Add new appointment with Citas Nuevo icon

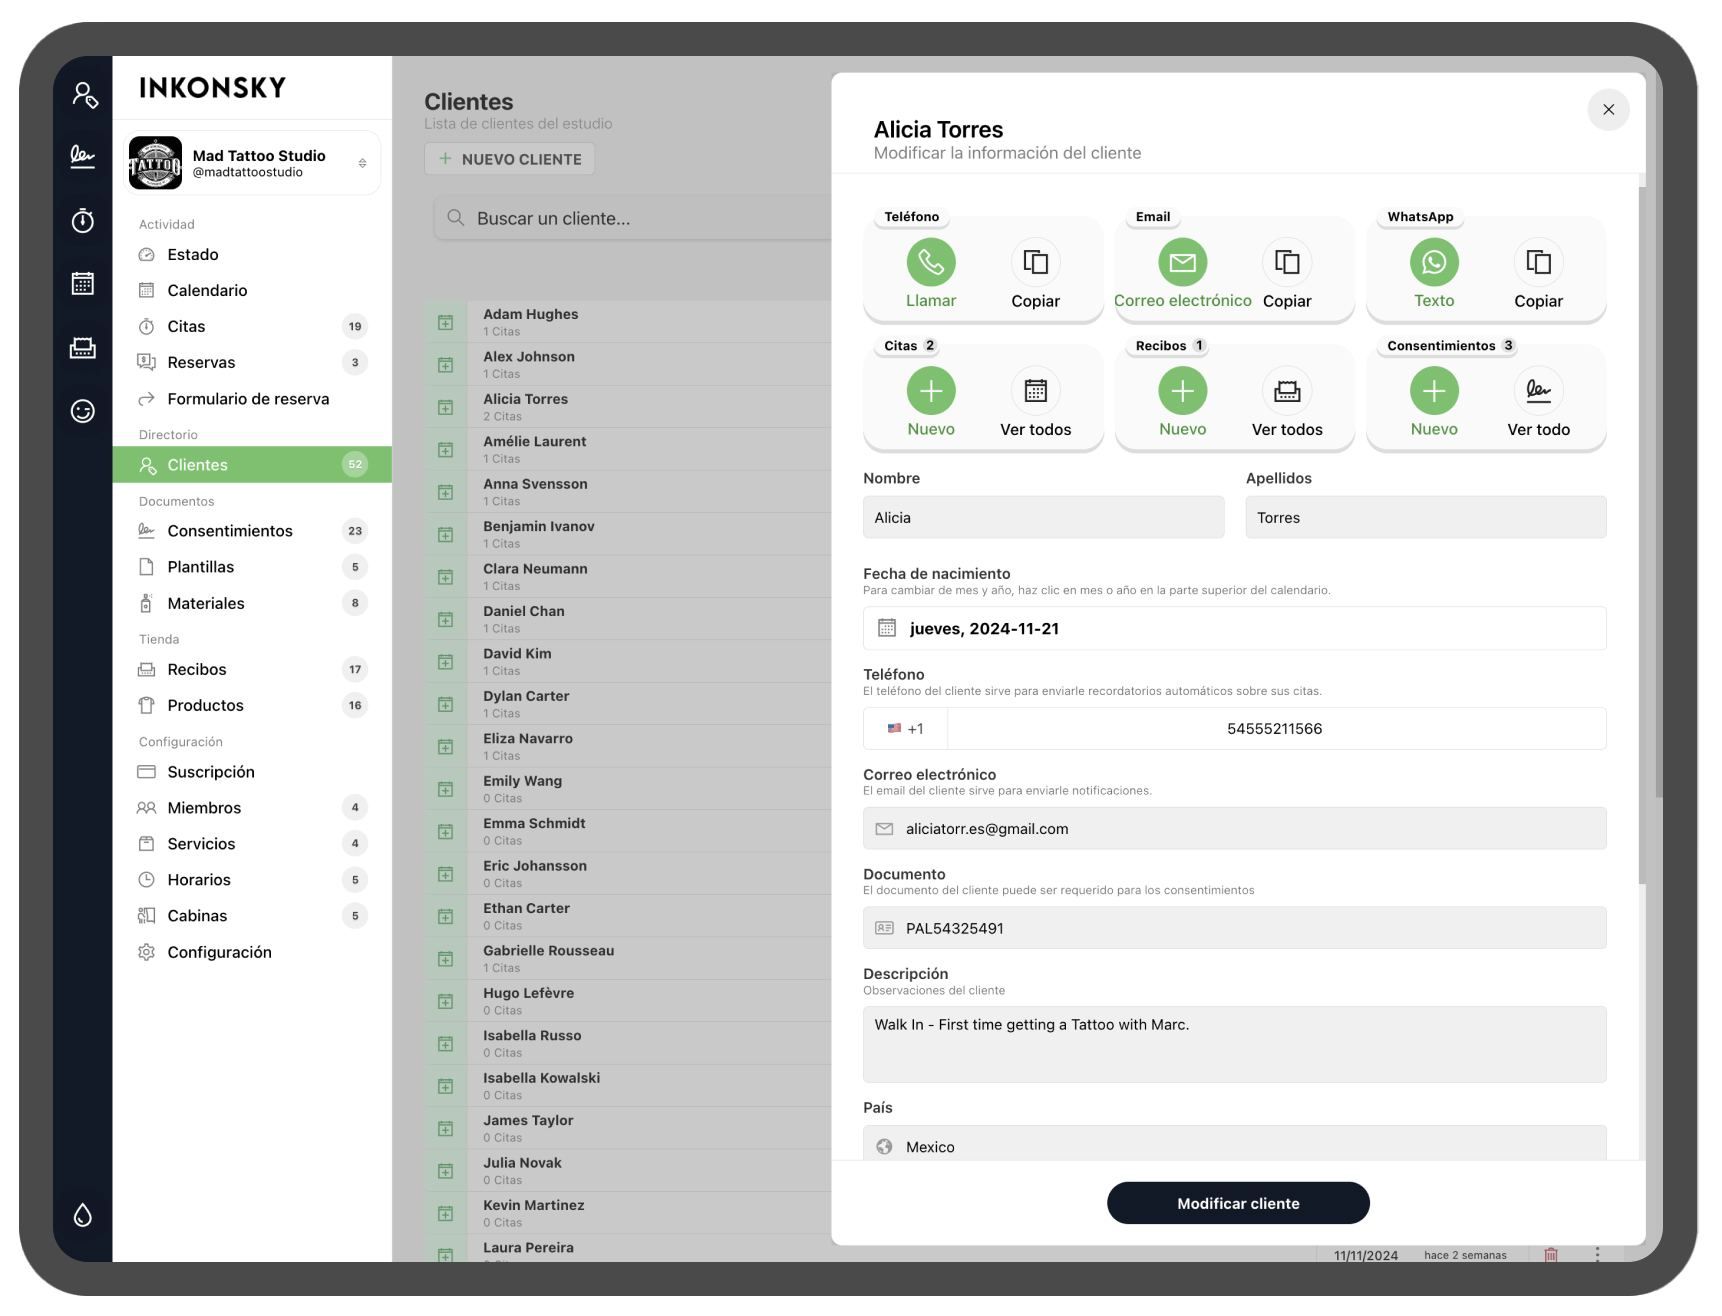point(930,391)
